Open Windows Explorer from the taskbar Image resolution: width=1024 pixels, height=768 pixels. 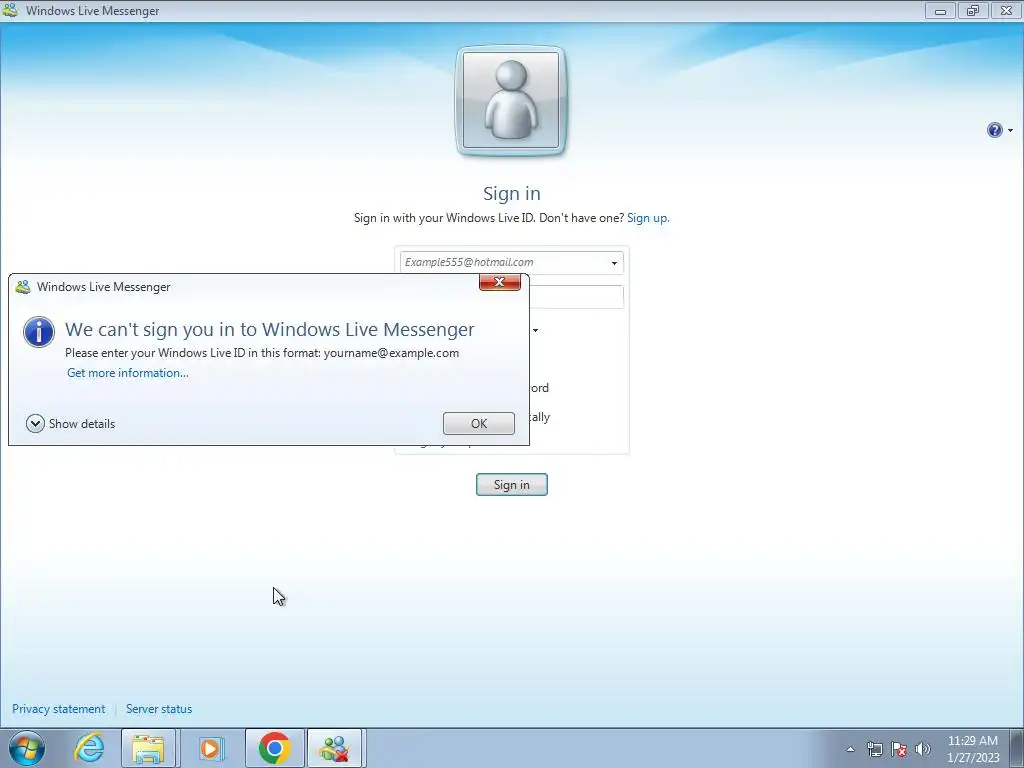click(x=149, y=748)
